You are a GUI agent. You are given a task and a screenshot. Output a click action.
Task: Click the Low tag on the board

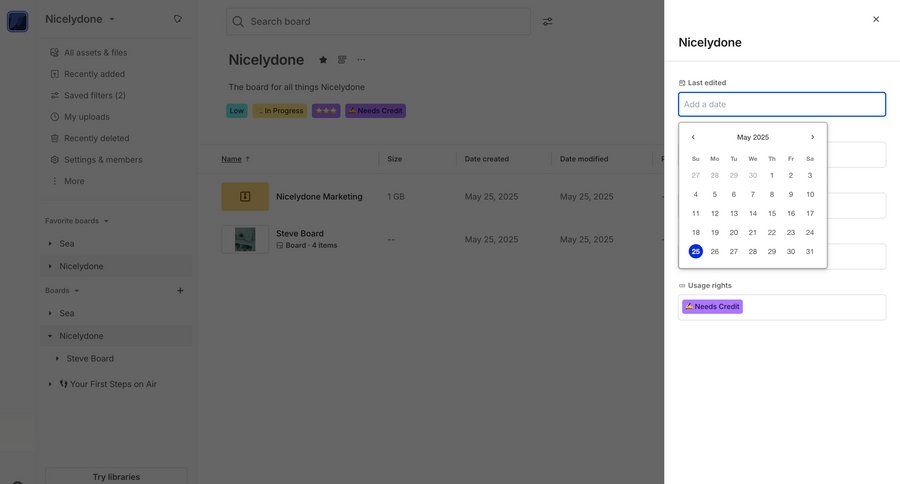click(236, 111)
